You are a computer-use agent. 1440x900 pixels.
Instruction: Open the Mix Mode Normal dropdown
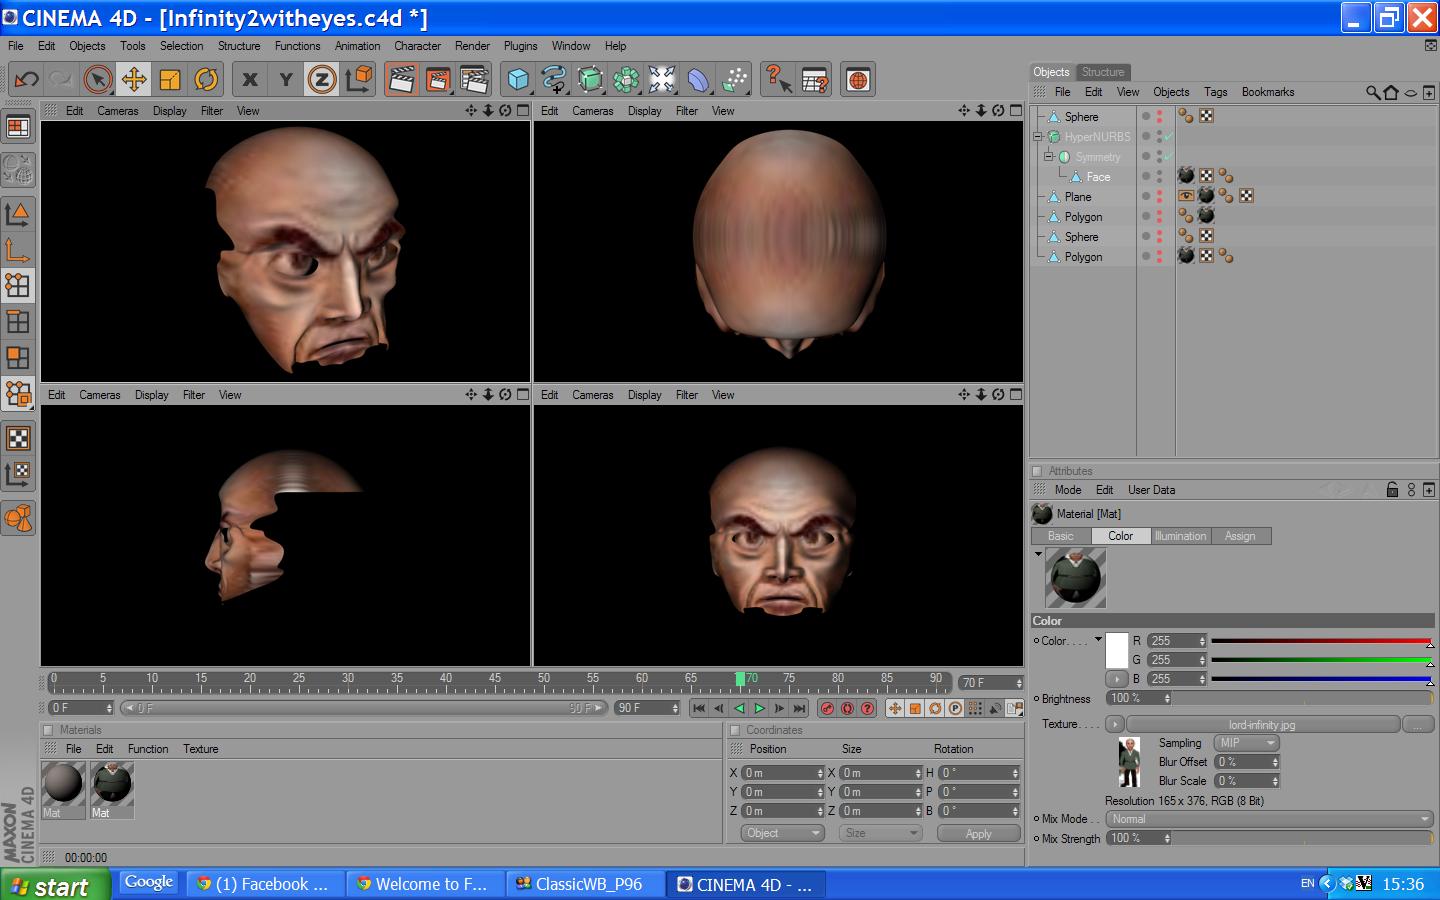point(1270,819)
